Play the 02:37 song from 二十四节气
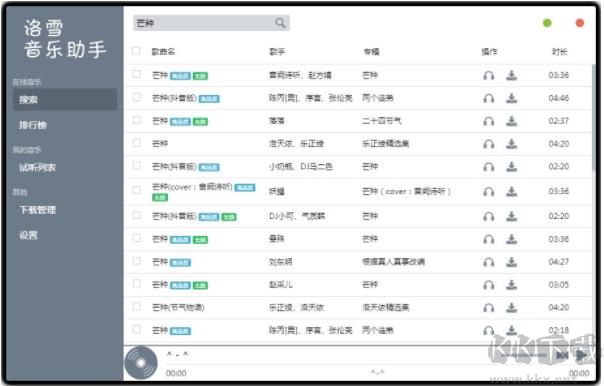604x386 pixels. [488, 121]
